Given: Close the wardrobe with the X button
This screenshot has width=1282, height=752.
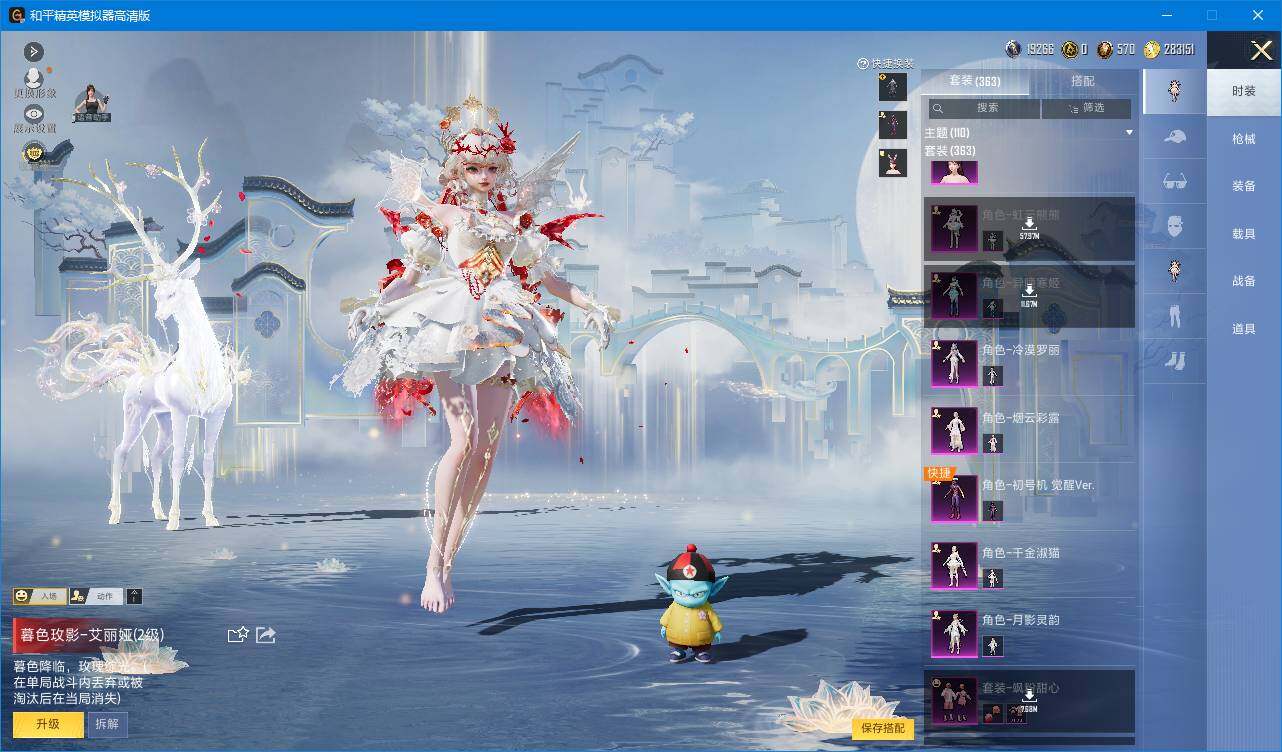Looking at the screenshot, I should (1261, 50).
